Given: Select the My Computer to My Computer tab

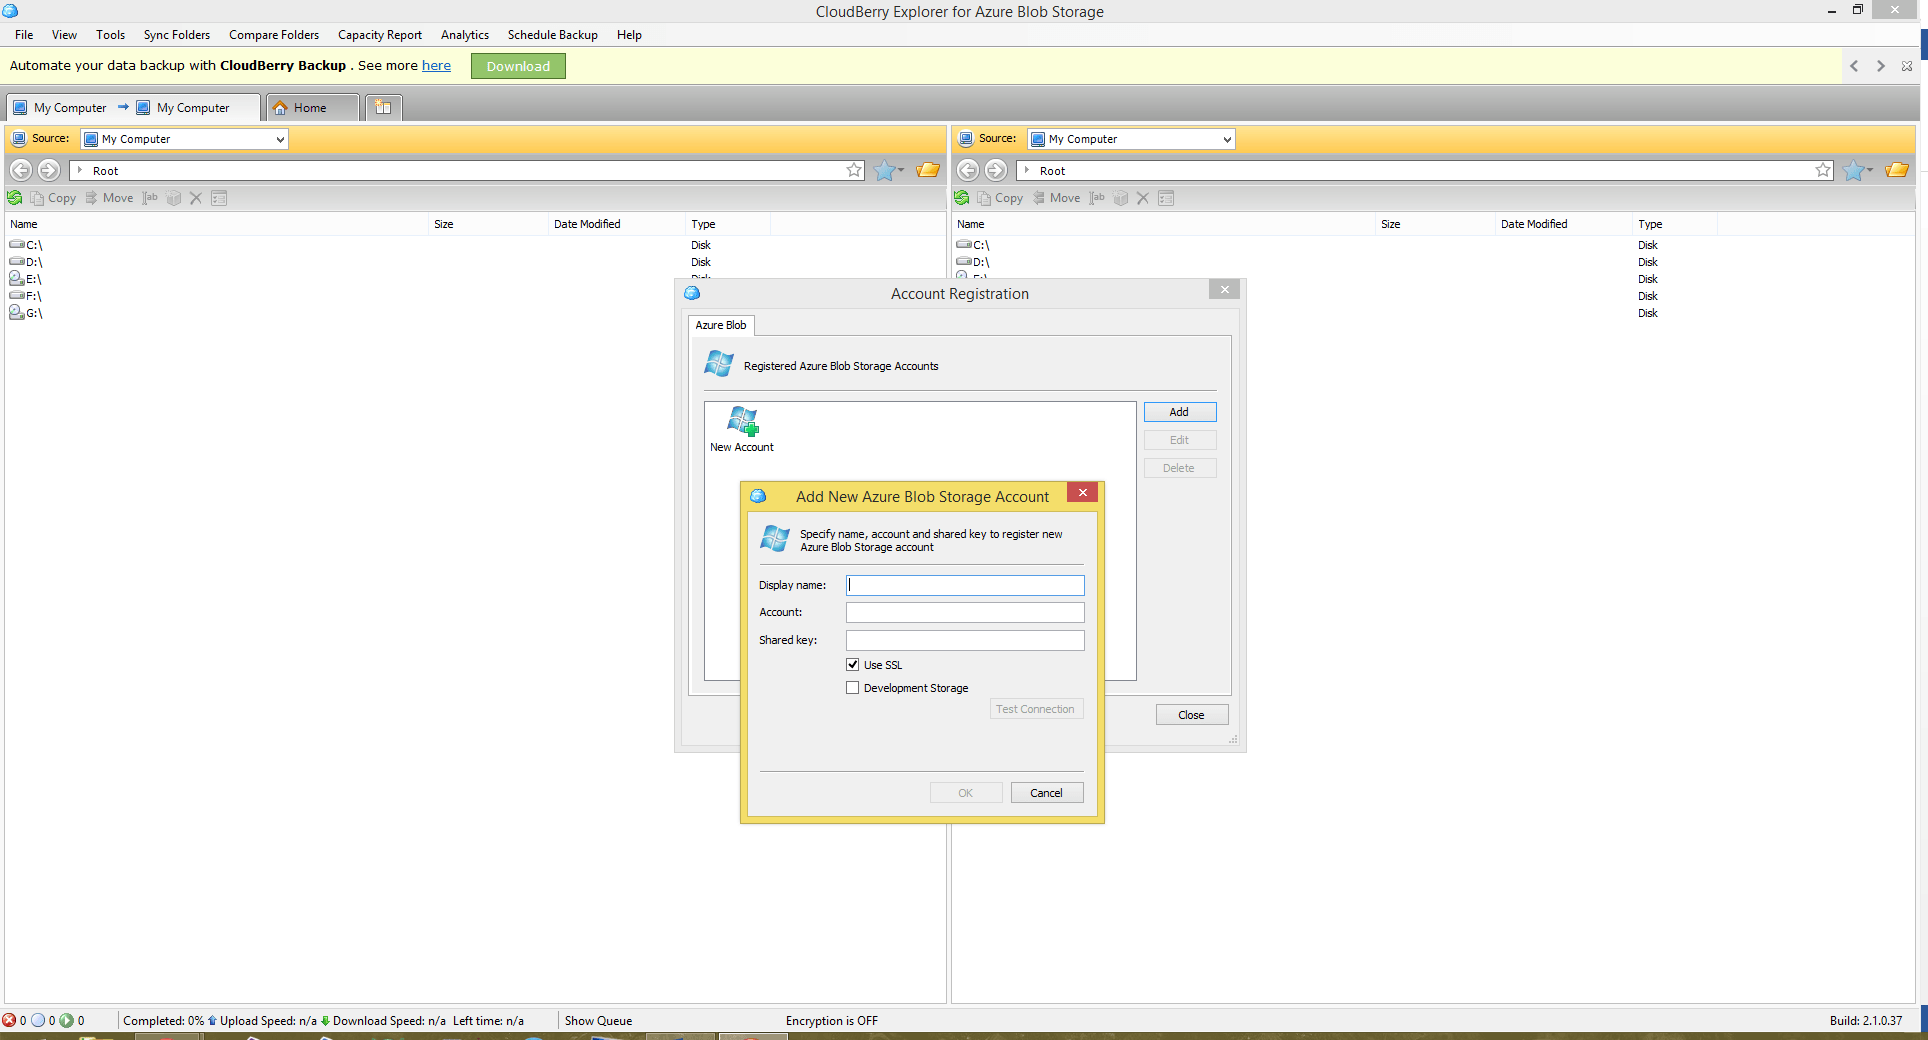Looking at the screenshot, I should click(132, 108).
